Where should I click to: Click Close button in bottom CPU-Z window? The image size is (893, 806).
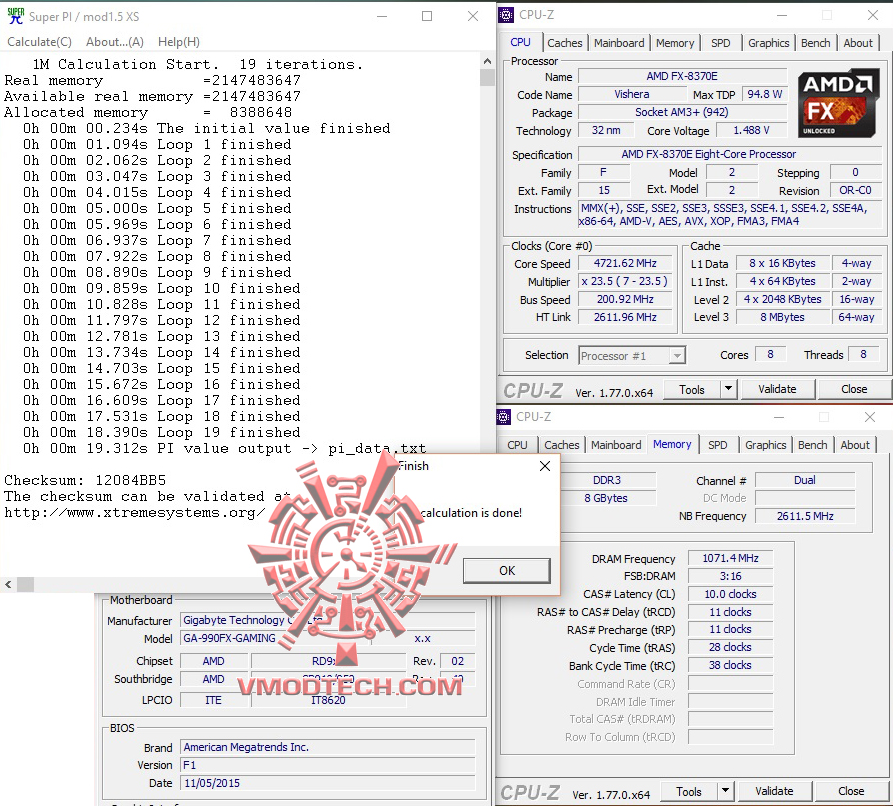(851, 791)
